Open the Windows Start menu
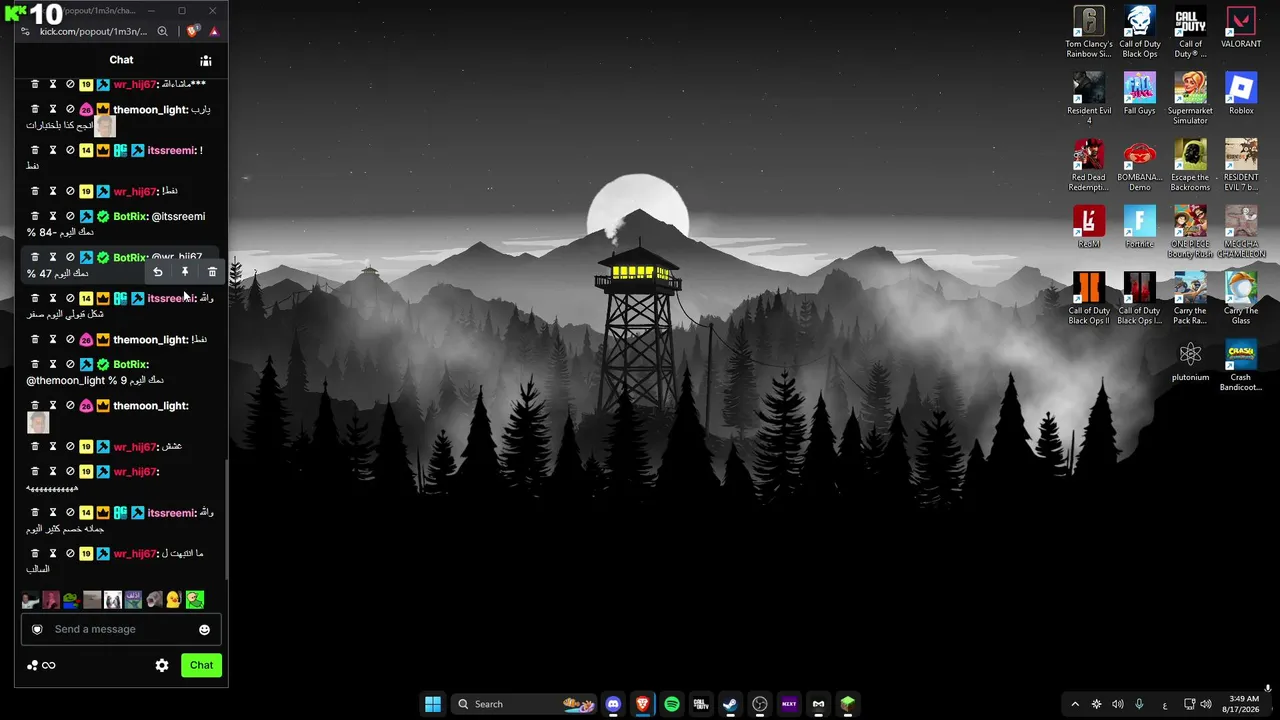Image resolution: width=1280 pixels, height=720 pixels. [433, 704]
